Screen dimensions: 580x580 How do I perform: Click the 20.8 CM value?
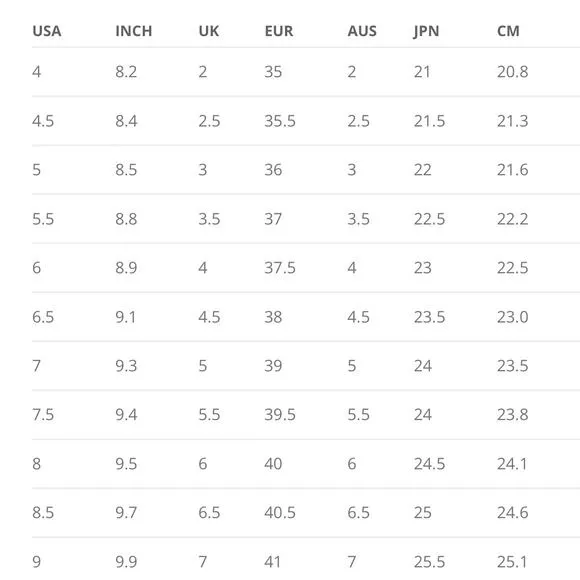tap(512, 72)
